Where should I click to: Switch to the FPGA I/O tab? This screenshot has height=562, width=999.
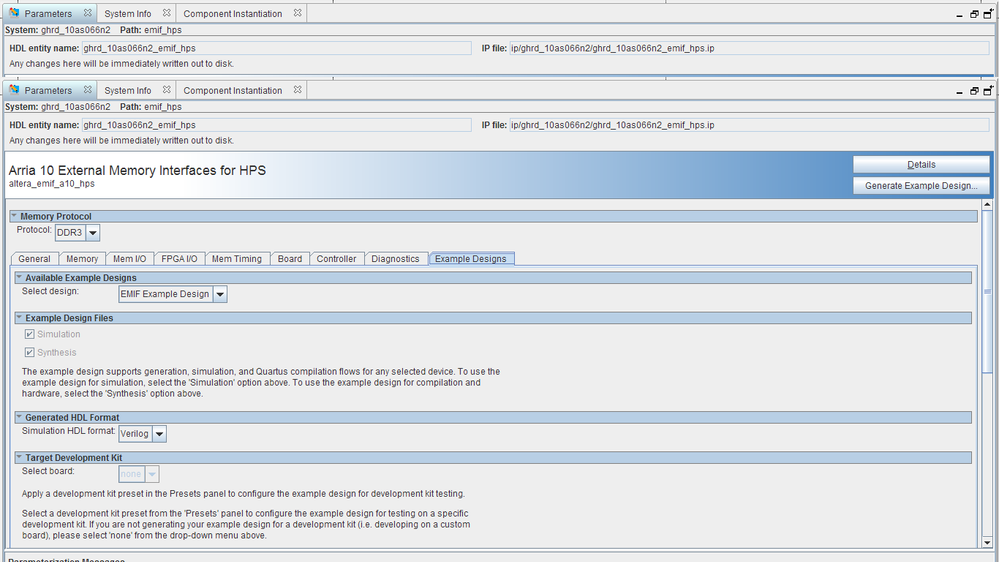[x=179, y=259]
